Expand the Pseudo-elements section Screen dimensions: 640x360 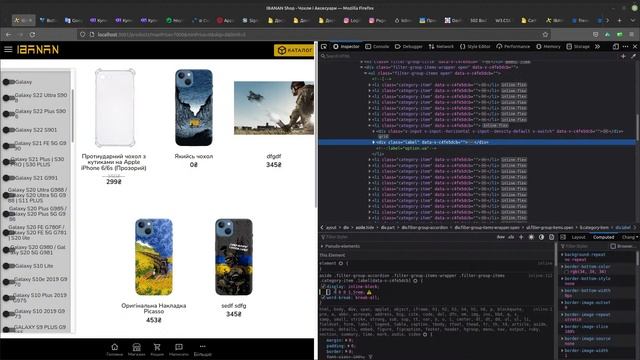(322, 246)
